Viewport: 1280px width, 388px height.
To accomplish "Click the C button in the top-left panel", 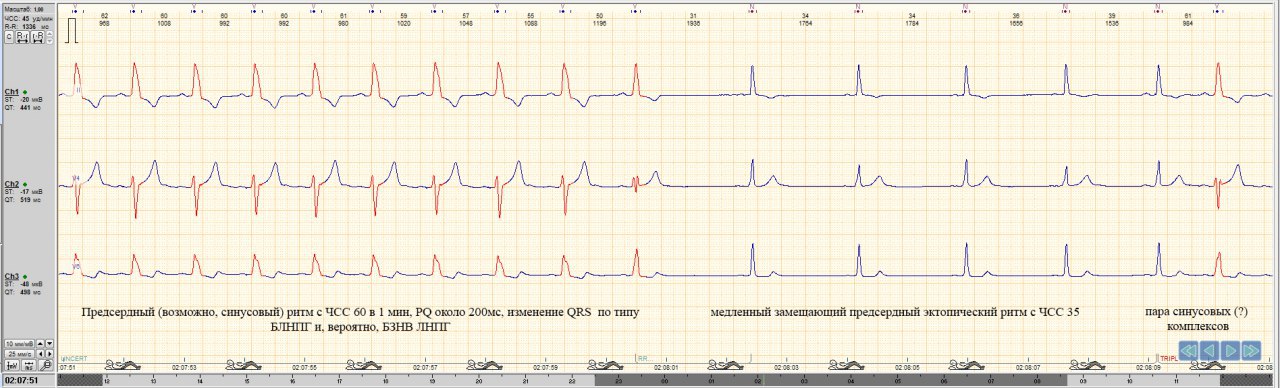I will [9, 36].
